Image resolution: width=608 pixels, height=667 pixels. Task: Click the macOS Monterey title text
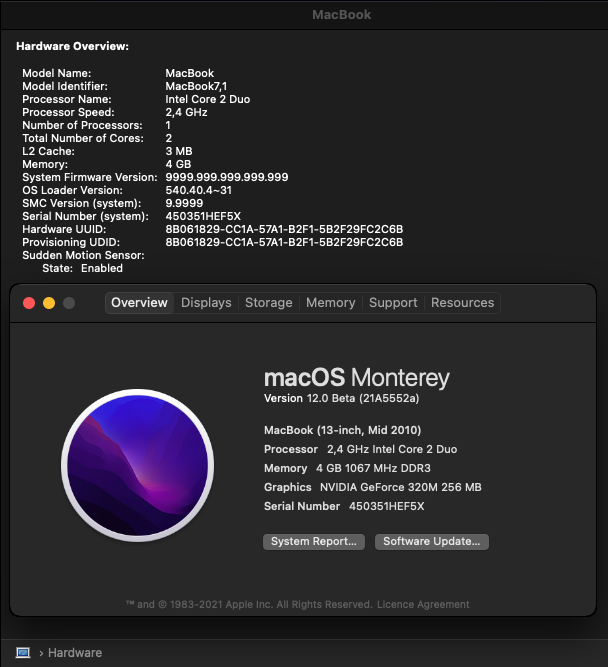click(x=357, y=378)
